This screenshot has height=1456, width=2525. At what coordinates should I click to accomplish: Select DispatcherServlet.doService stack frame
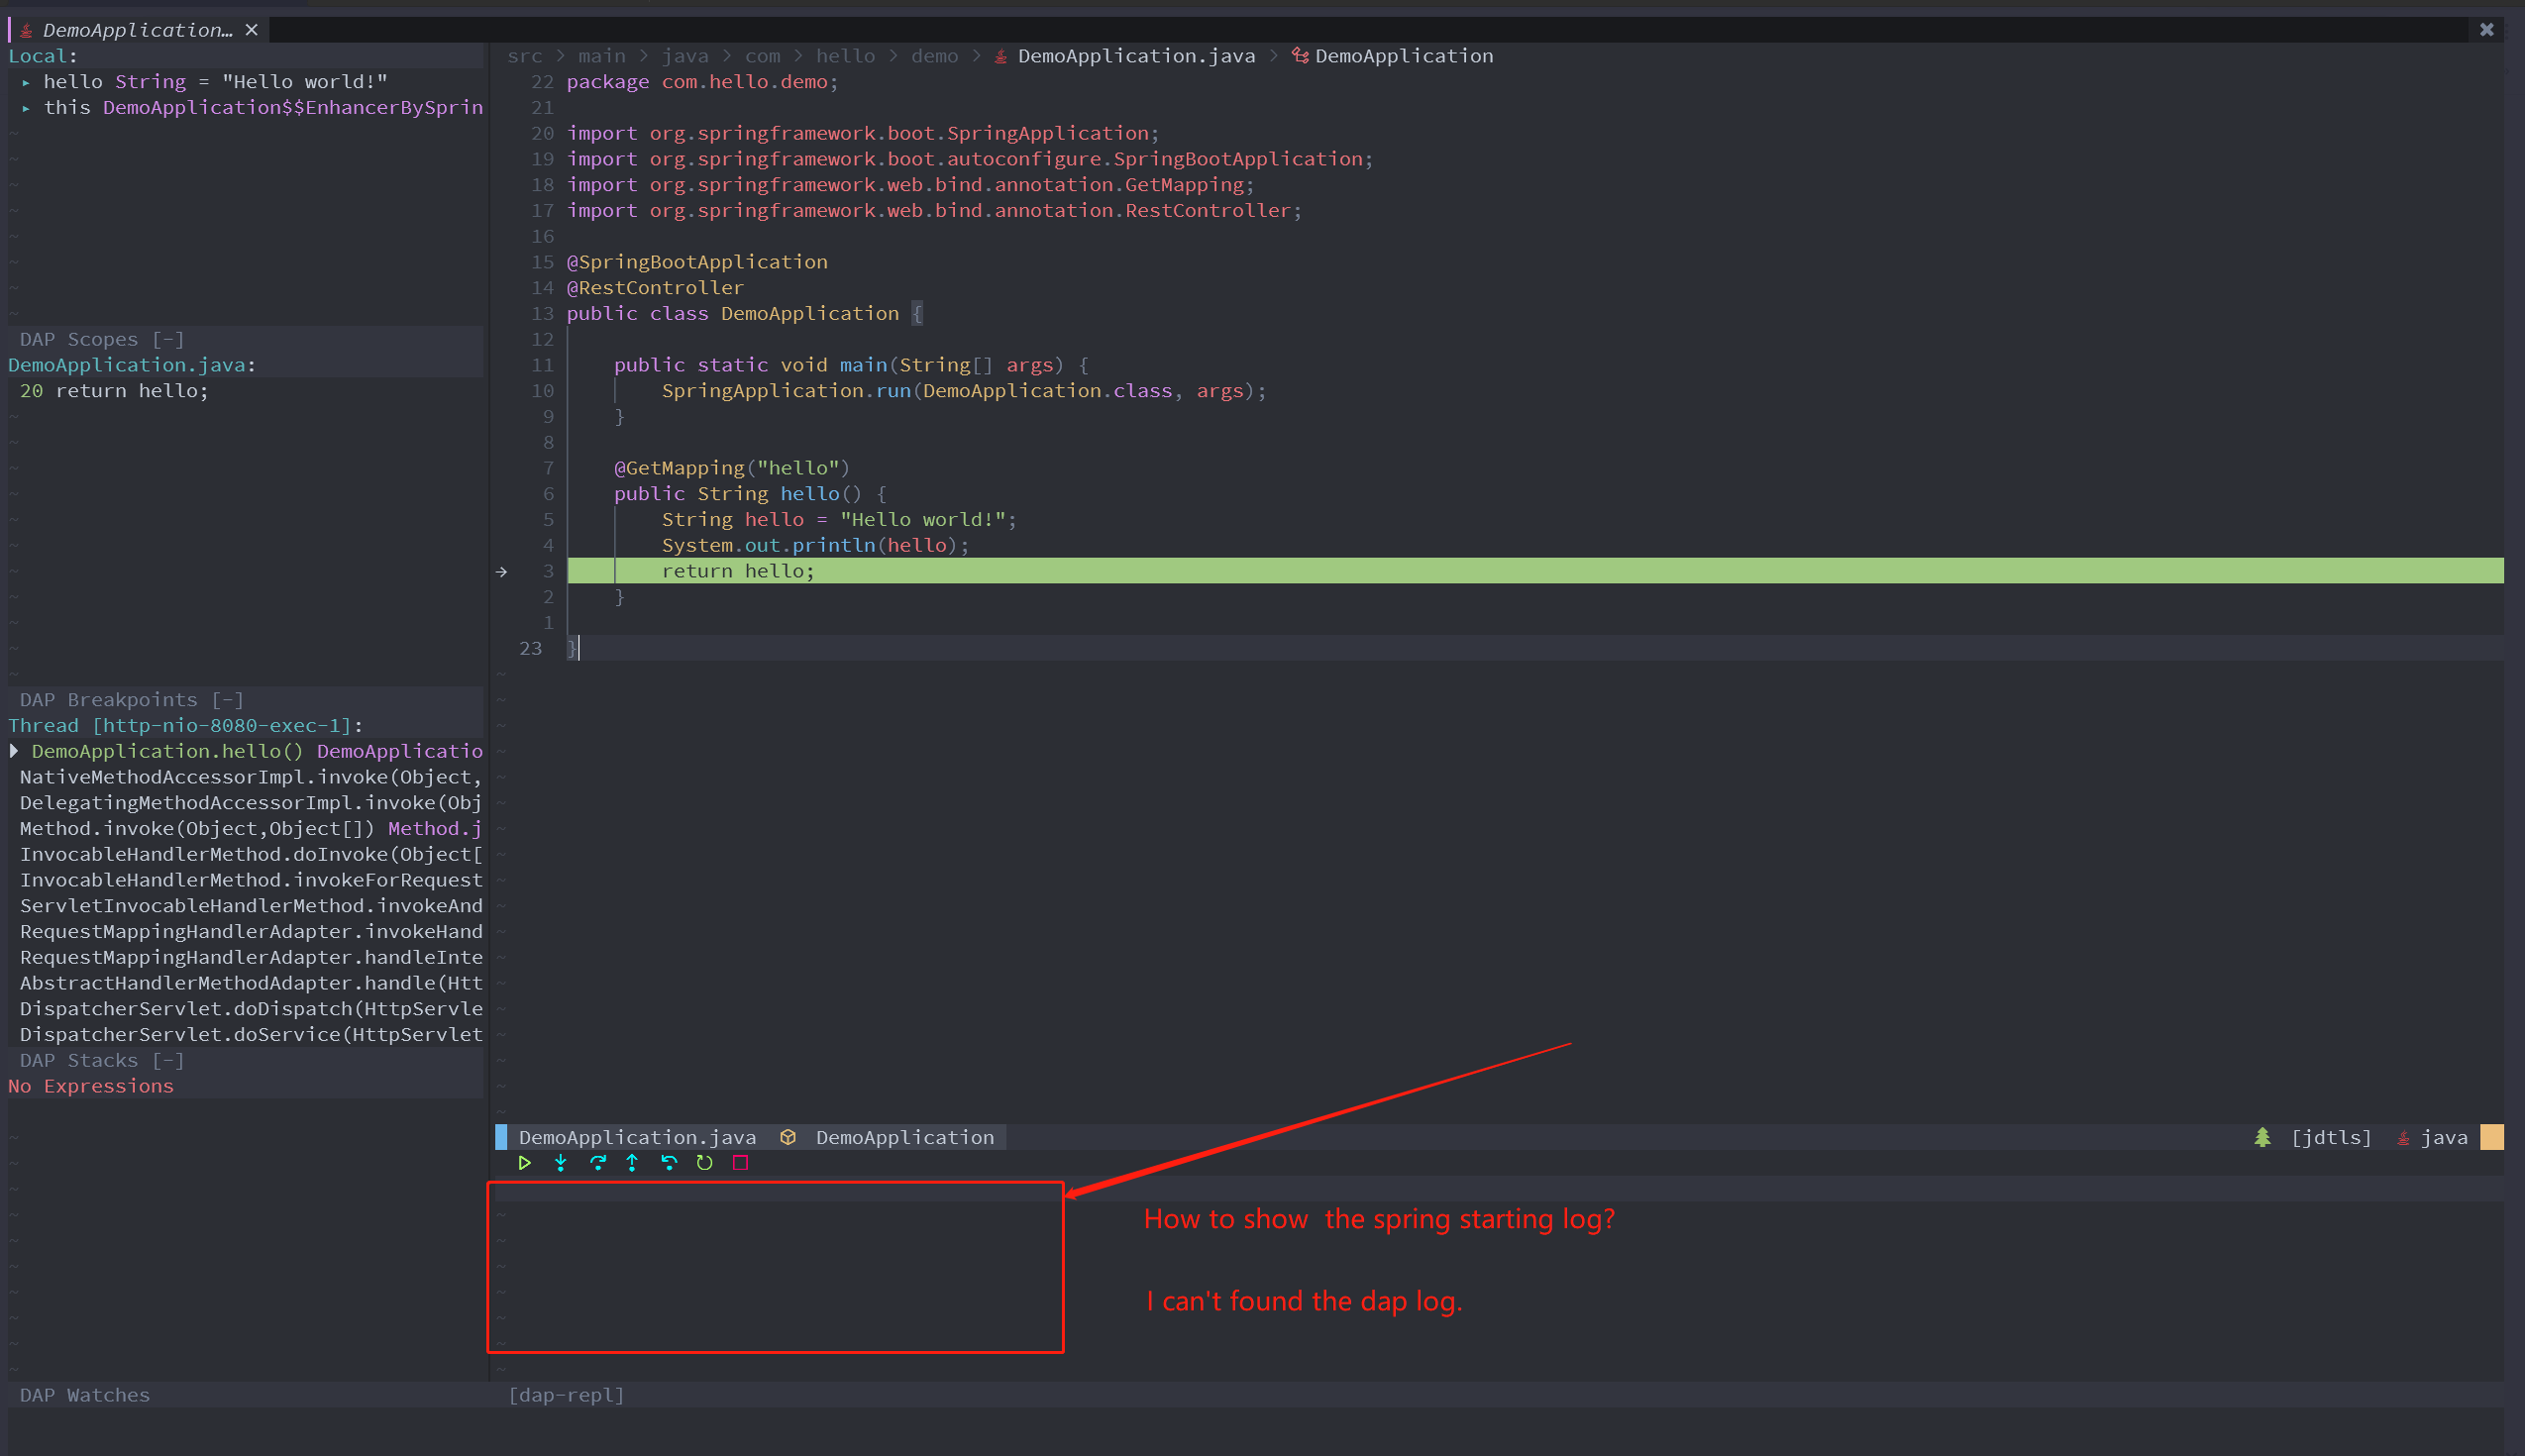pos(251,1035)
